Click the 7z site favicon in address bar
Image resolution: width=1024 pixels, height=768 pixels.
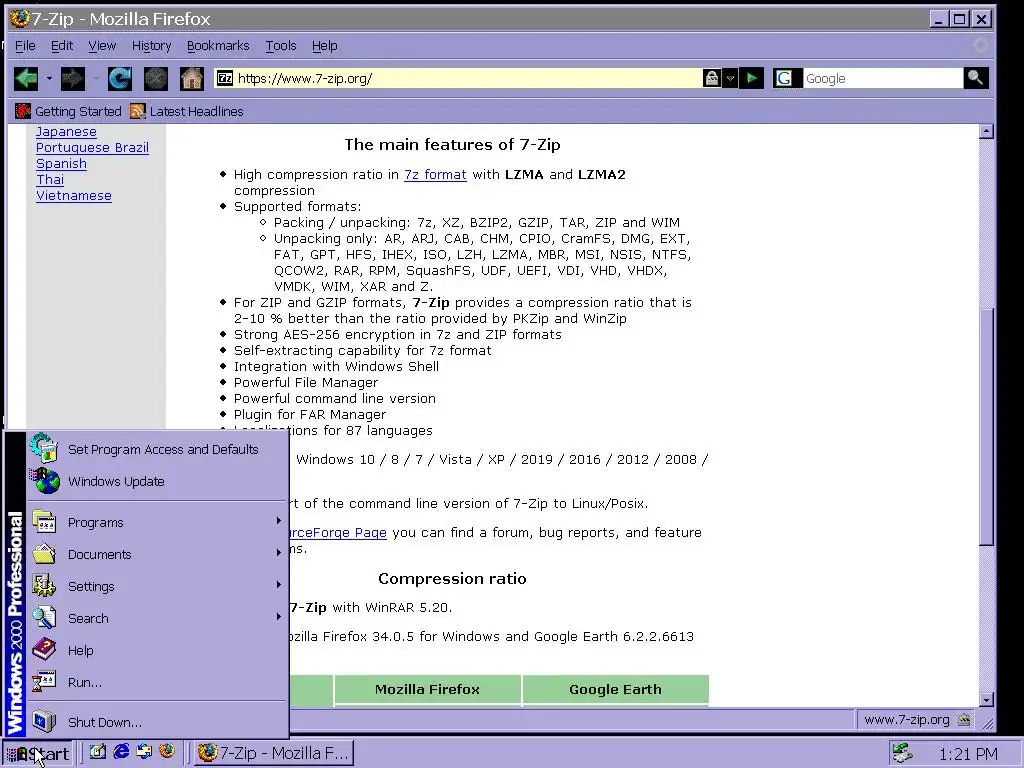225,78
